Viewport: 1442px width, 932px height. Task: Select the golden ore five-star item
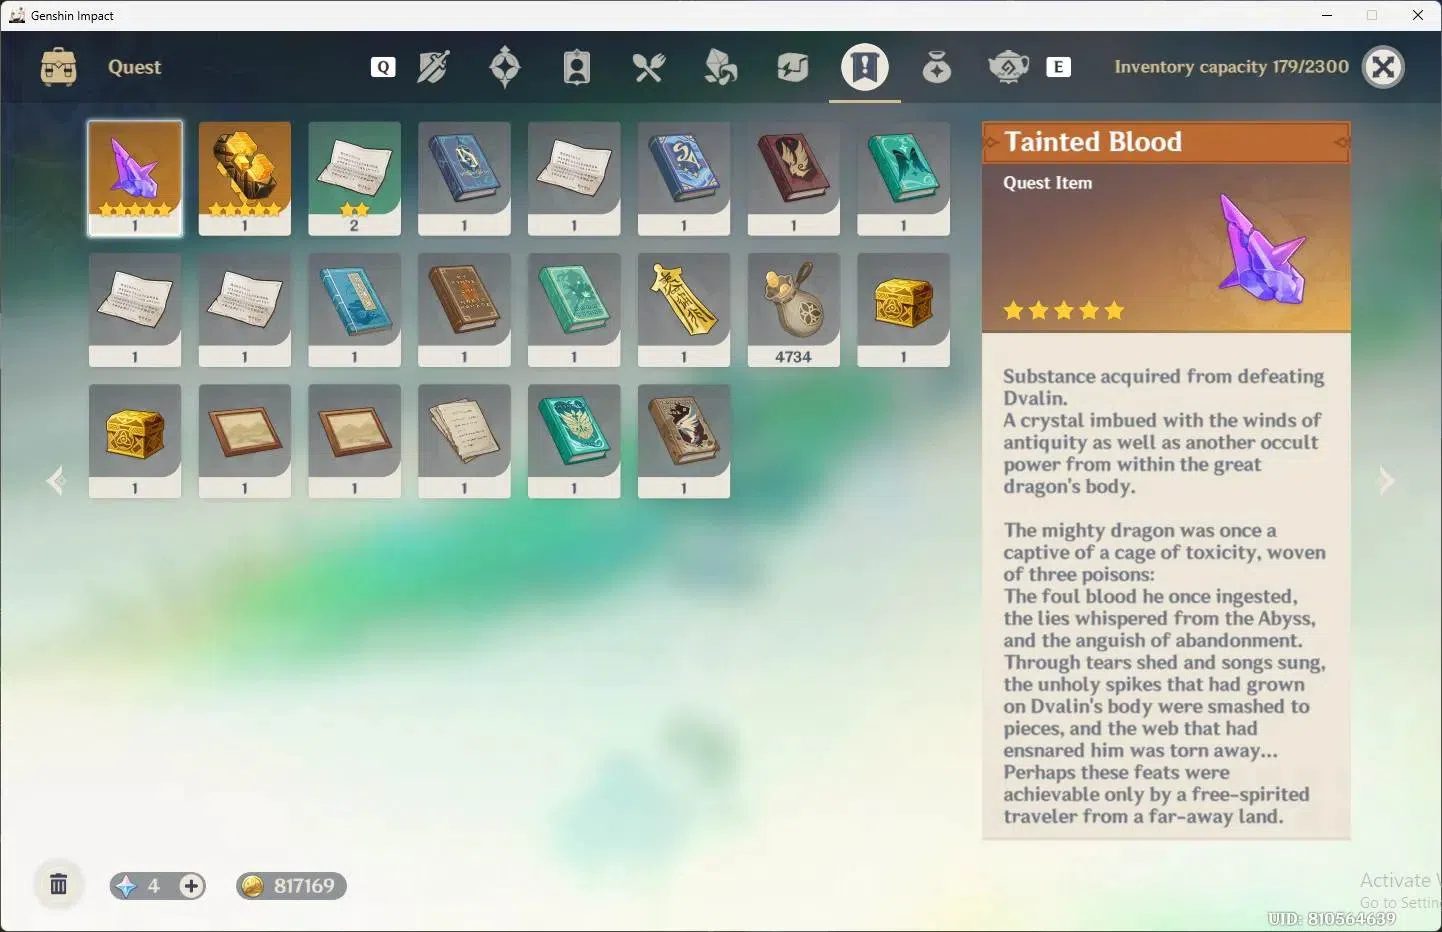[x=245, y=178]
